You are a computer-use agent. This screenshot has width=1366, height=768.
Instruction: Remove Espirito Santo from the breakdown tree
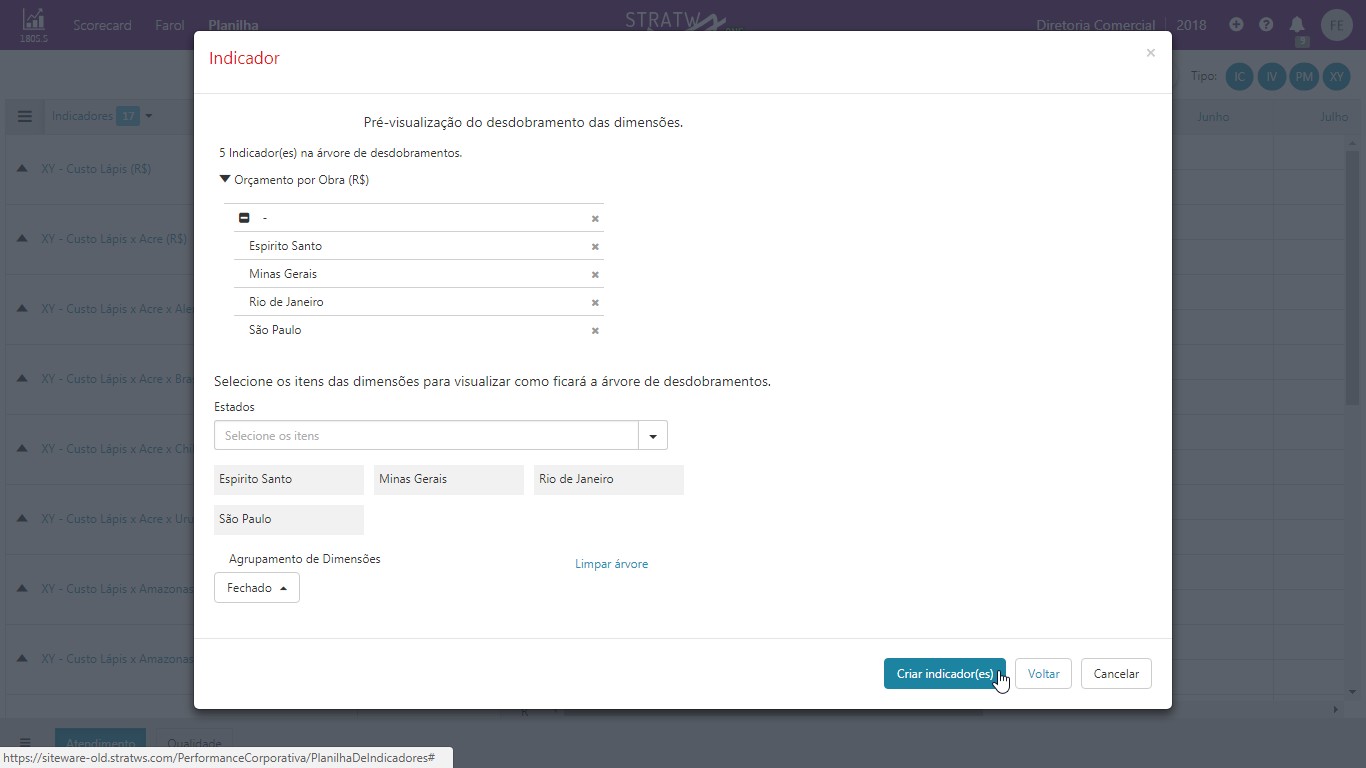tap(595, 246)
